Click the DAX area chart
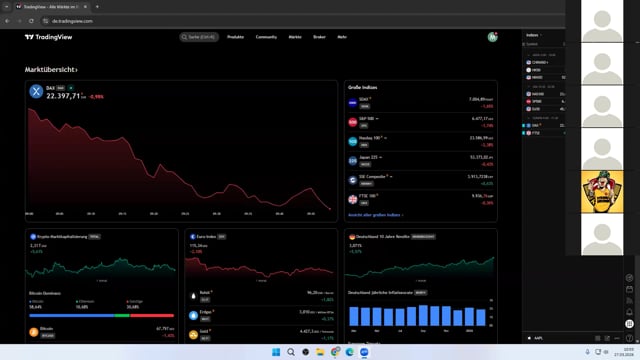This screenshot has width=640, height=360. (x=180, y=159)
